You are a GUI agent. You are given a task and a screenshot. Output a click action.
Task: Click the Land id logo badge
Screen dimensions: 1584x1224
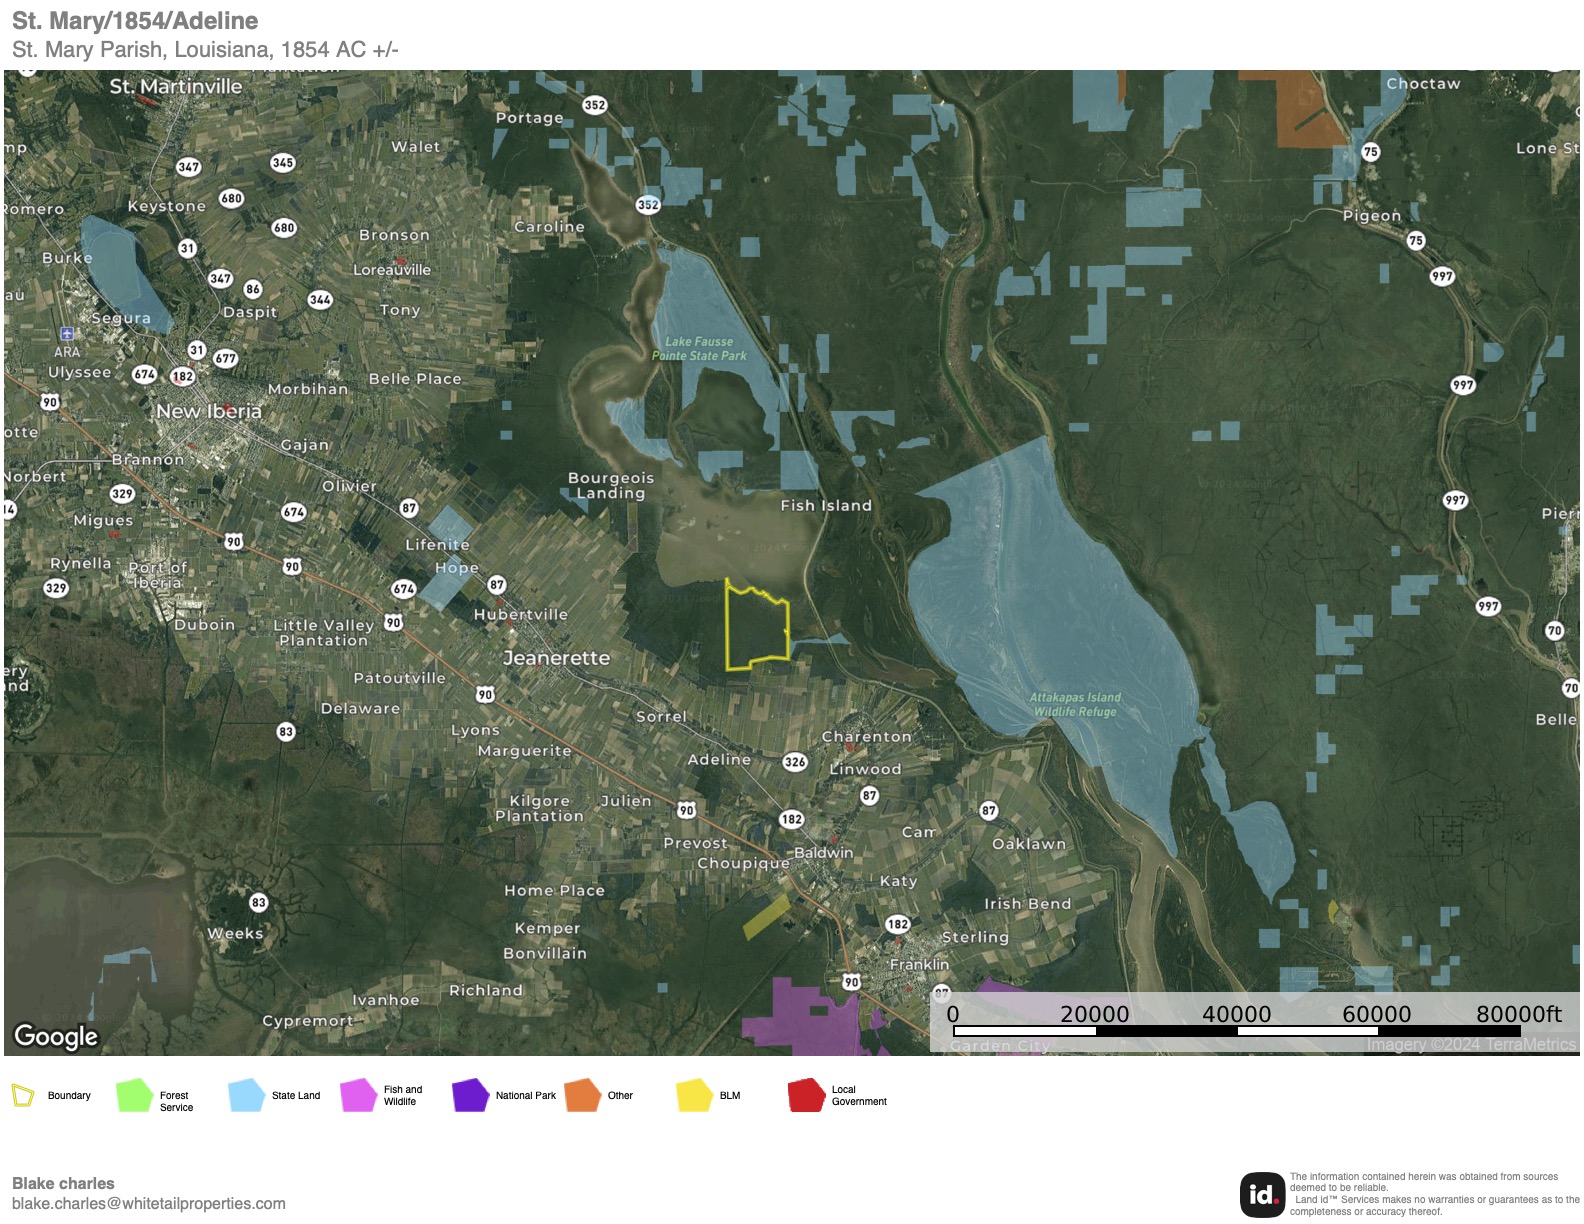(x=1262, y=1194)
